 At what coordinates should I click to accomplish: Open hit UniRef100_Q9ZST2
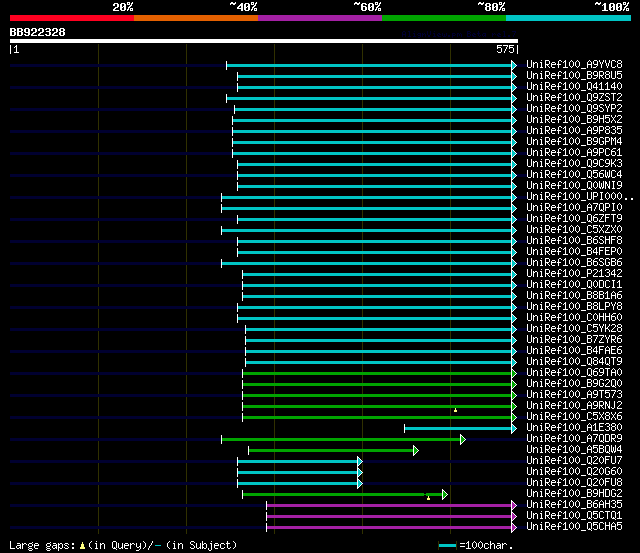click(x=574, y=98)
